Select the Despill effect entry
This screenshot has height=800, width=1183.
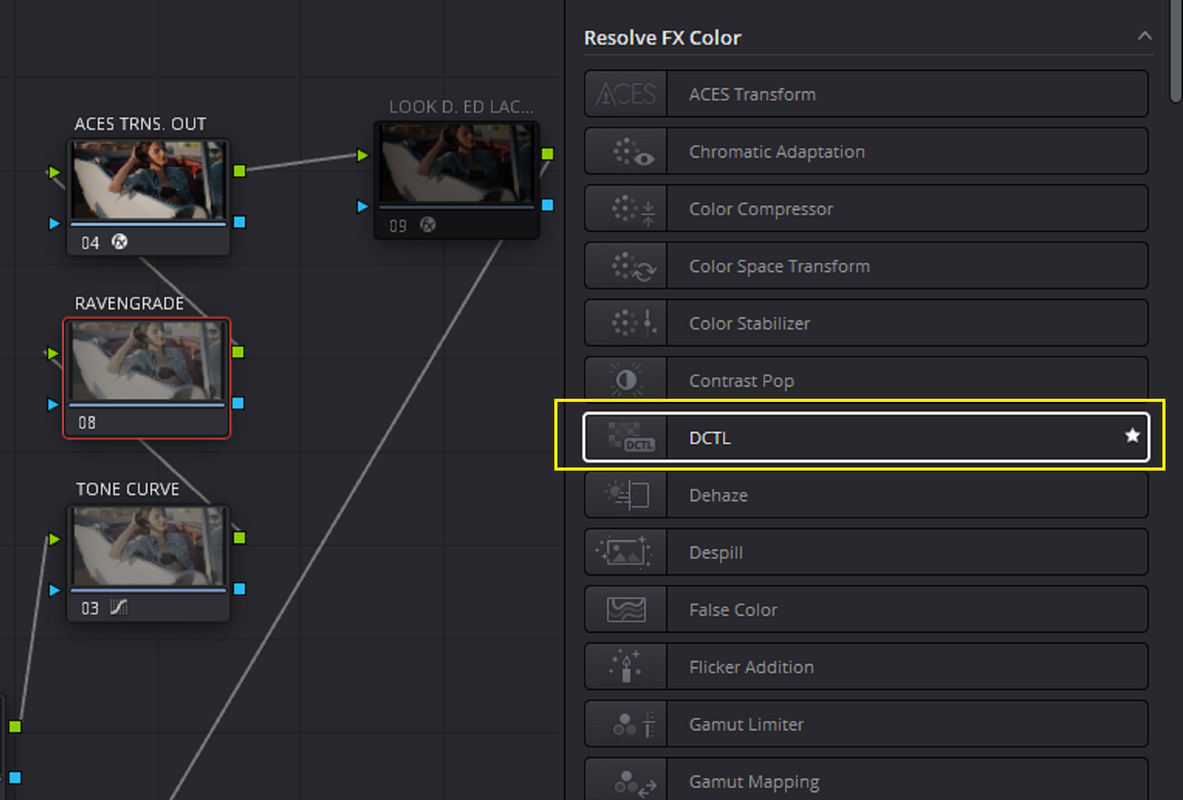[x=866, y=552]
